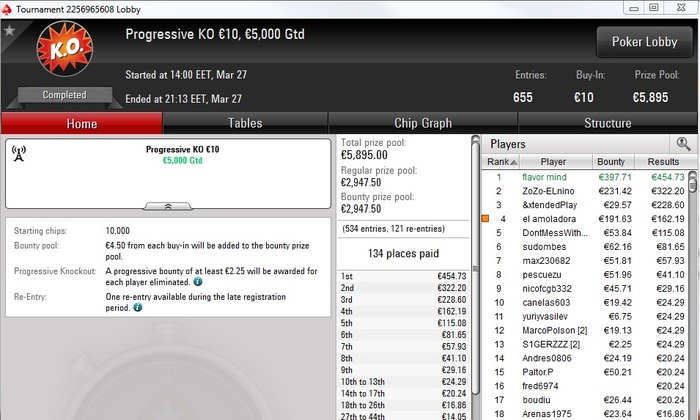
Task: Switch to the Tables tab
Action: click(245, 123)
